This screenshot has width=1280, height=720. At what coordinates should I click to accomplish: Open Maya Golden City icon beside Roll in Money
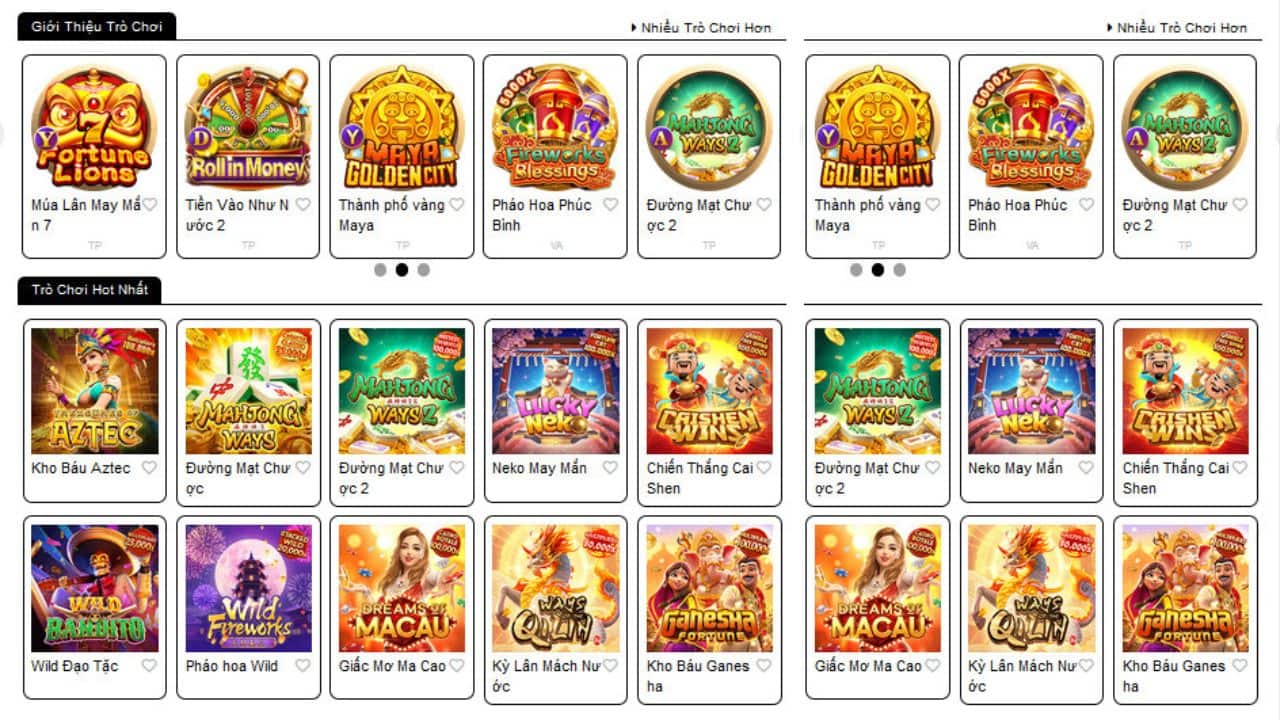point(401,127)
